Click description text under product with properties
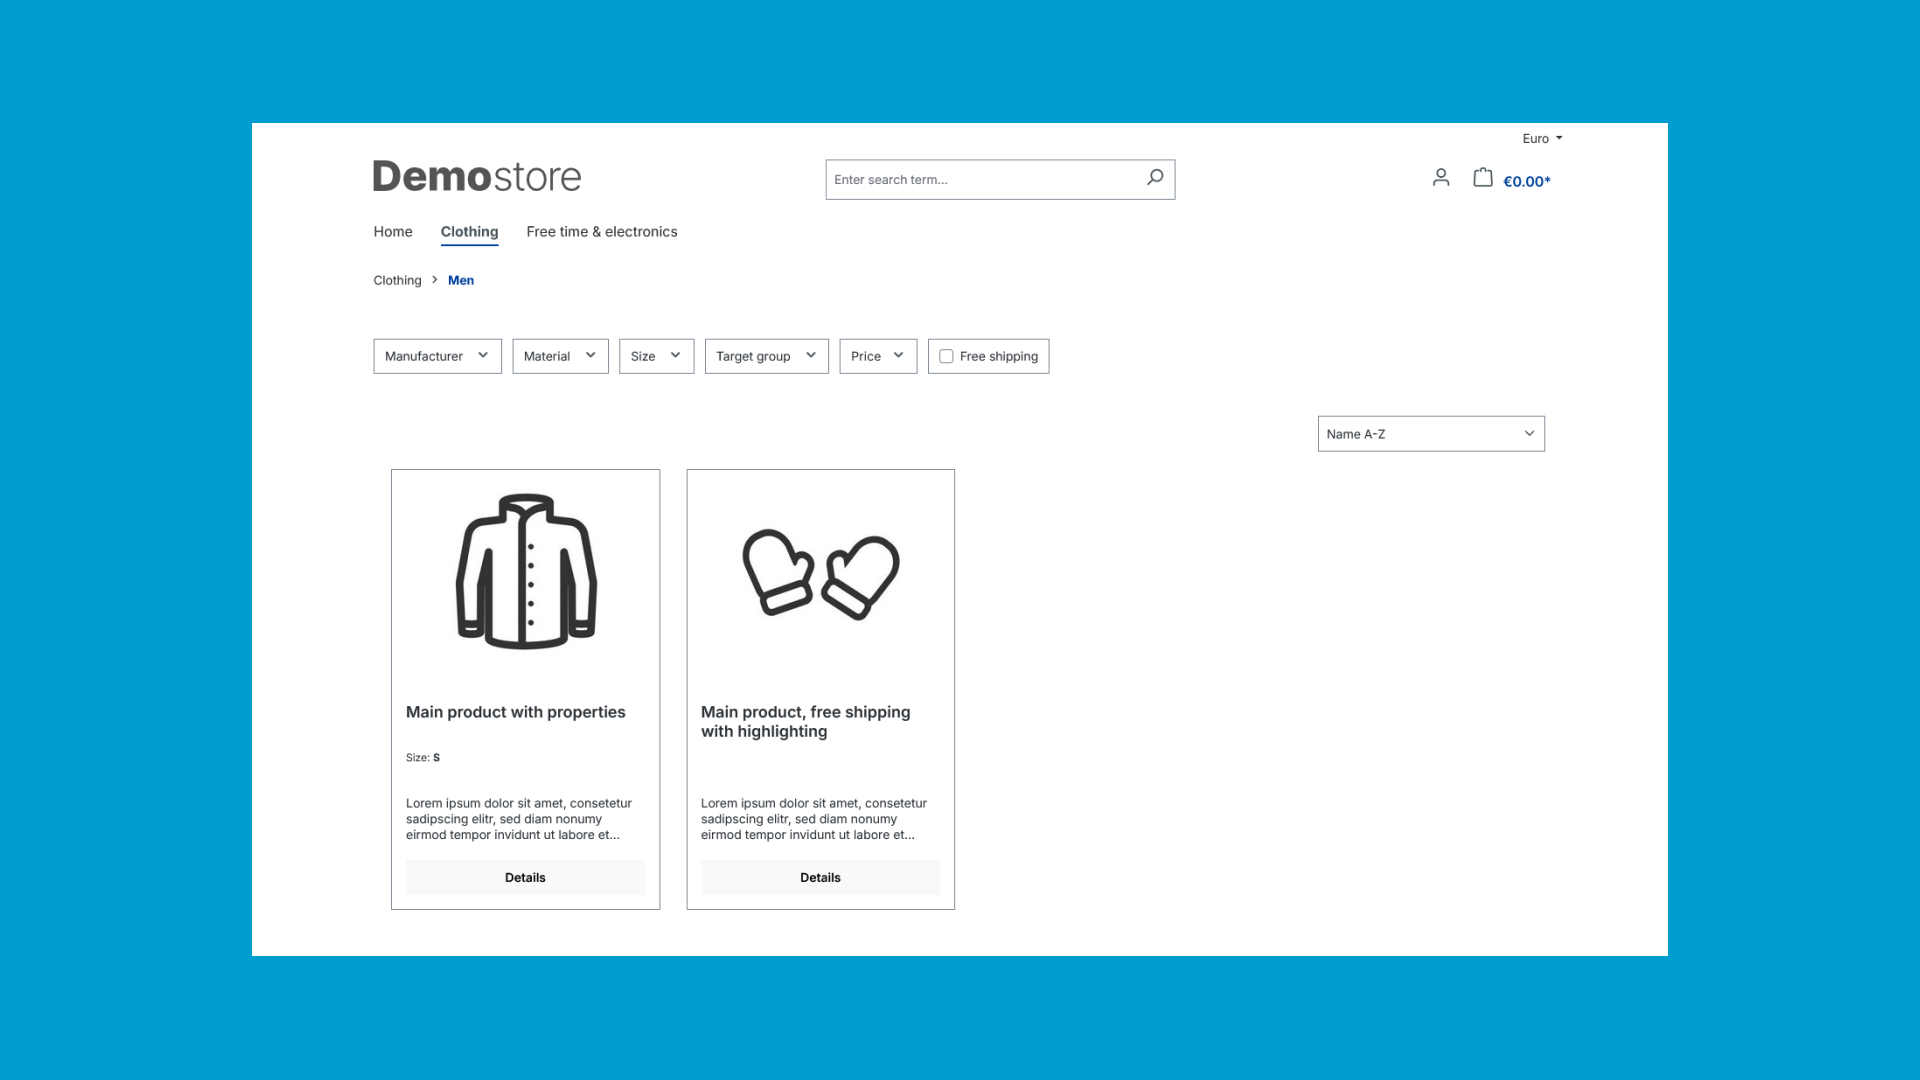The width and height of the screenshot is (1920, 1080). pyautogui.click(x=519, y=819)
